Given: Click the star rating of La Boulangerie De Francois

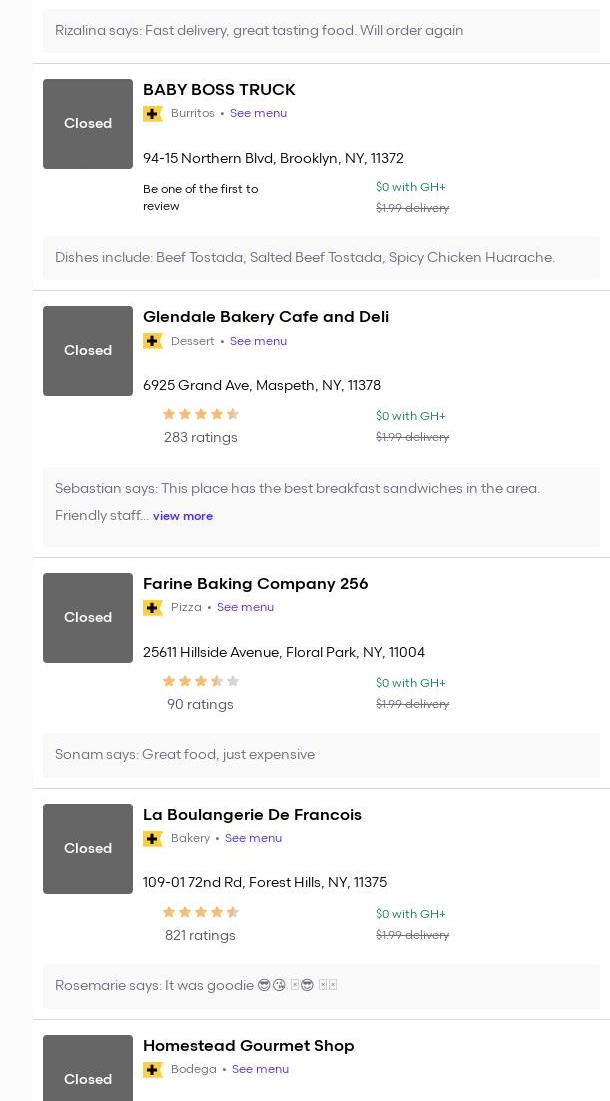Looking at the screenshot, I should tap(201, 912).
